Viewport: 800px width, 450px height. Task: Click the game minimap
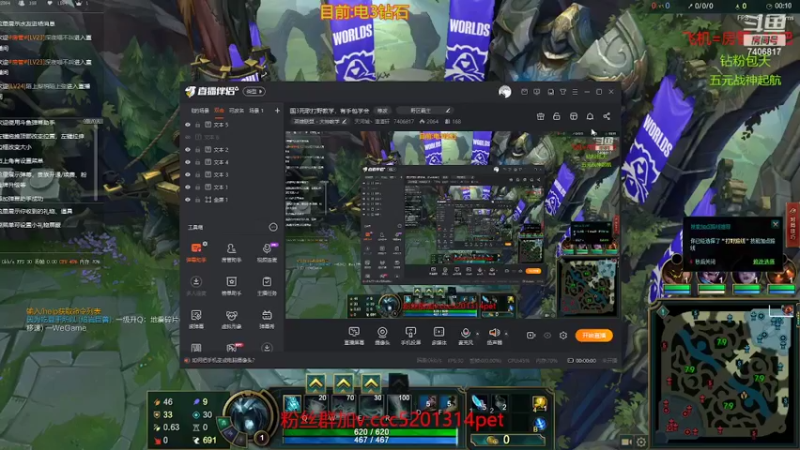tap(723, 375)
